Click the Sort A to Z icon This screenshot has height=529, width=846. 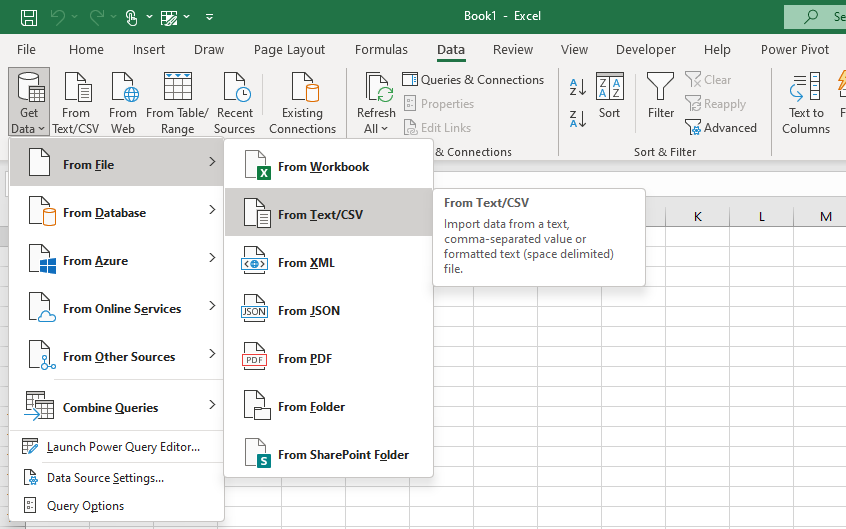[577, 87]
